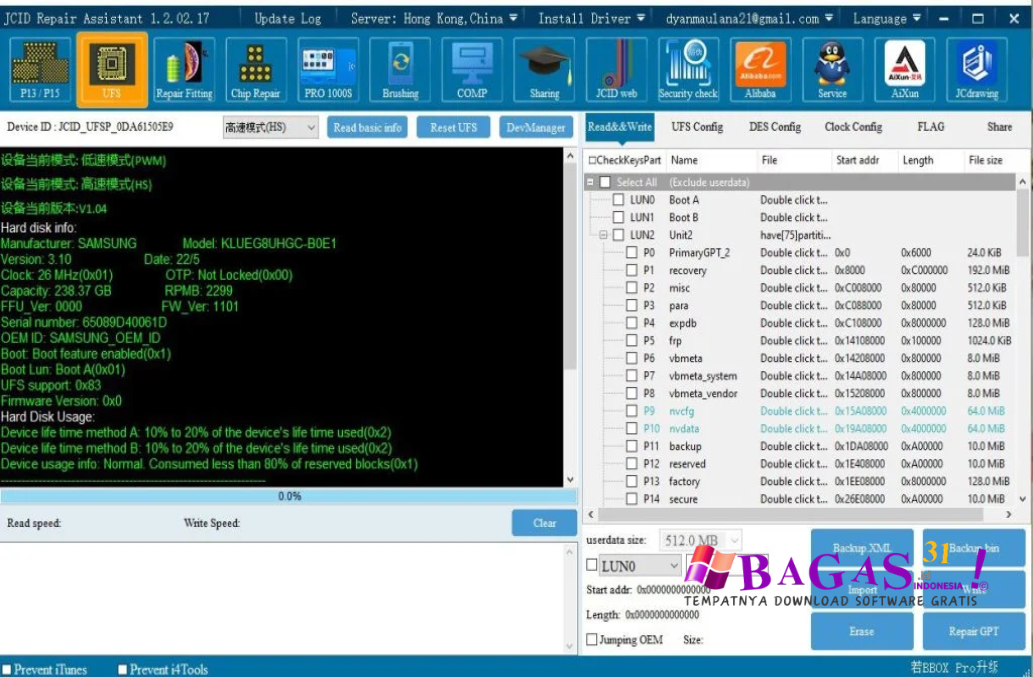The image size is (1033, 677).
Task: Check the P5 frp partition checkbox
Action: pos(631,340)
